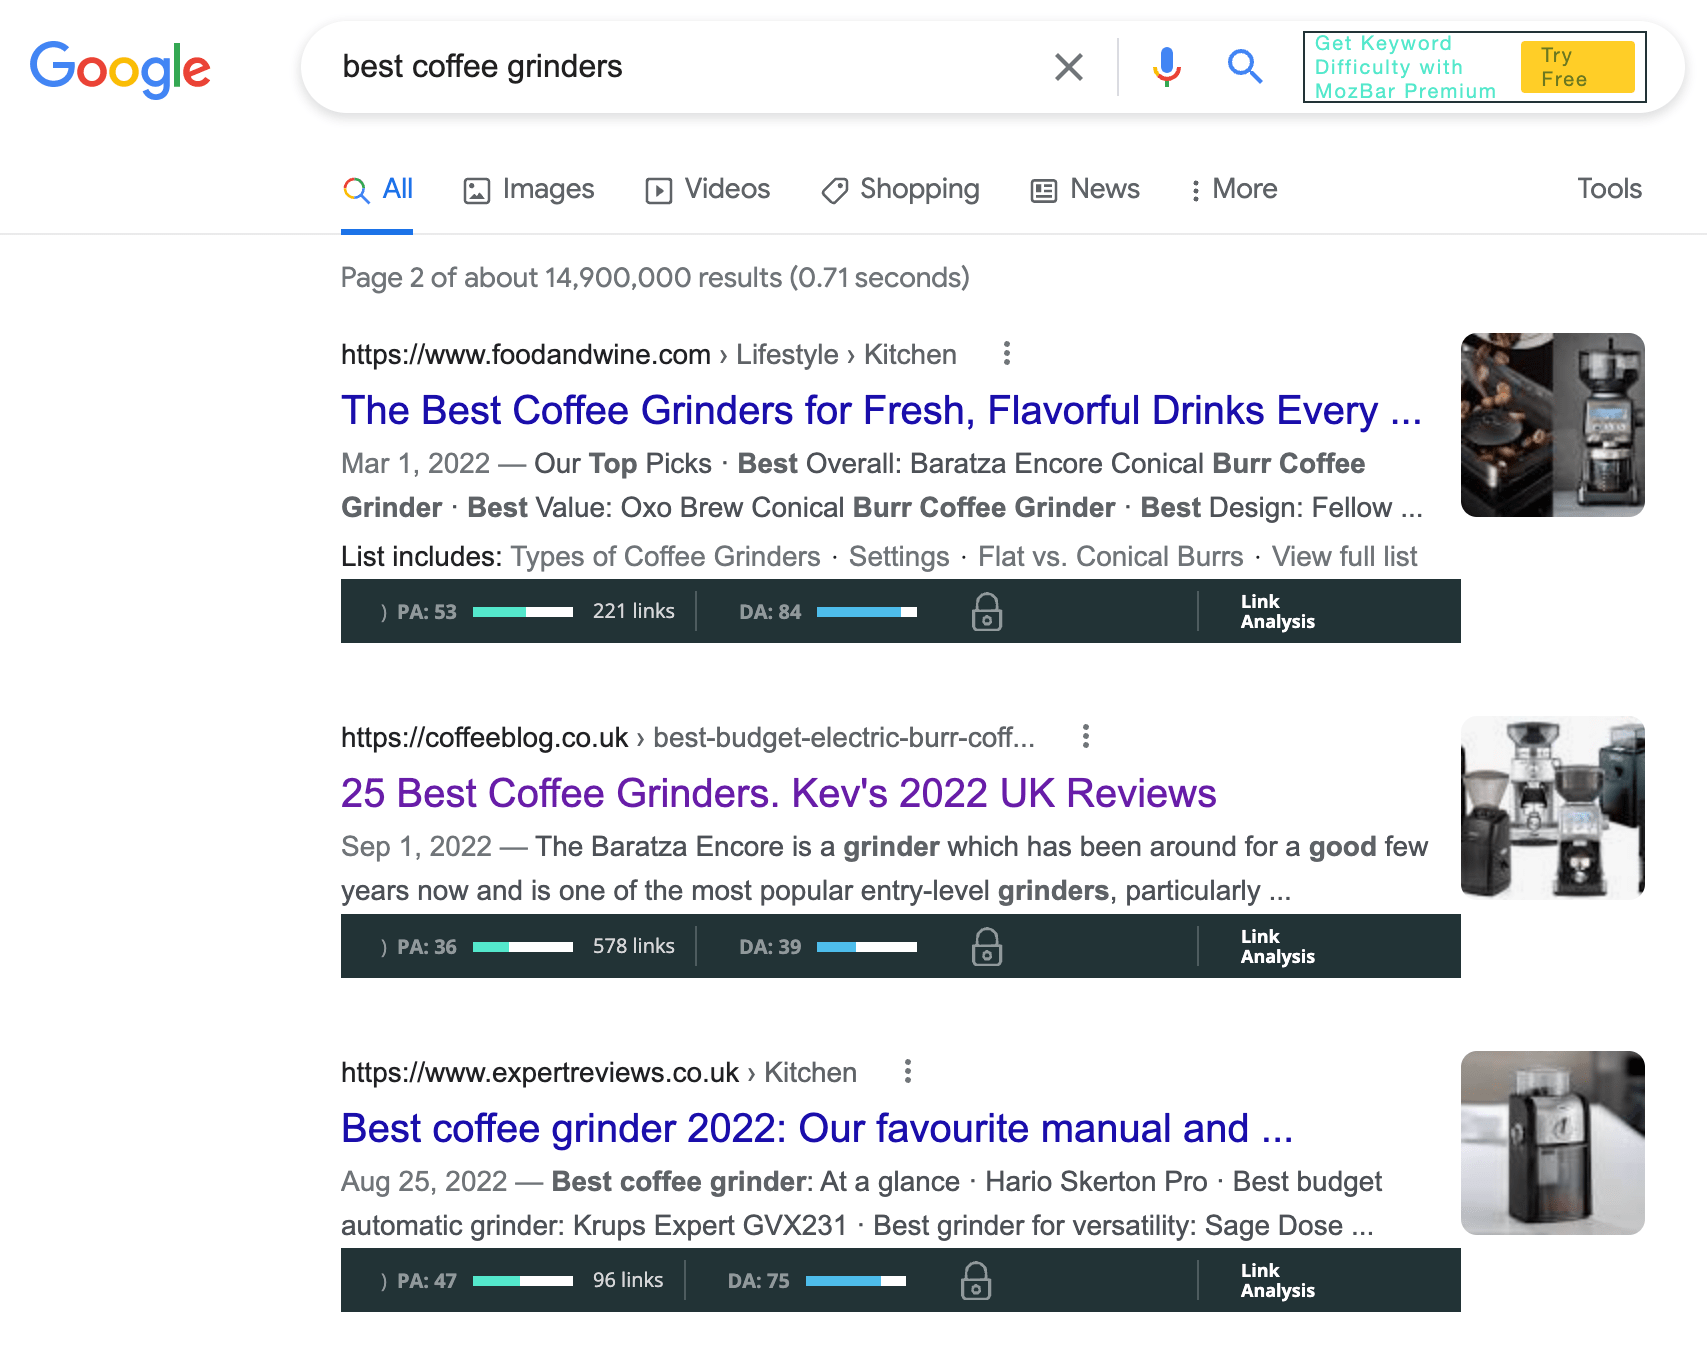Select the All tab

(377, 189)
